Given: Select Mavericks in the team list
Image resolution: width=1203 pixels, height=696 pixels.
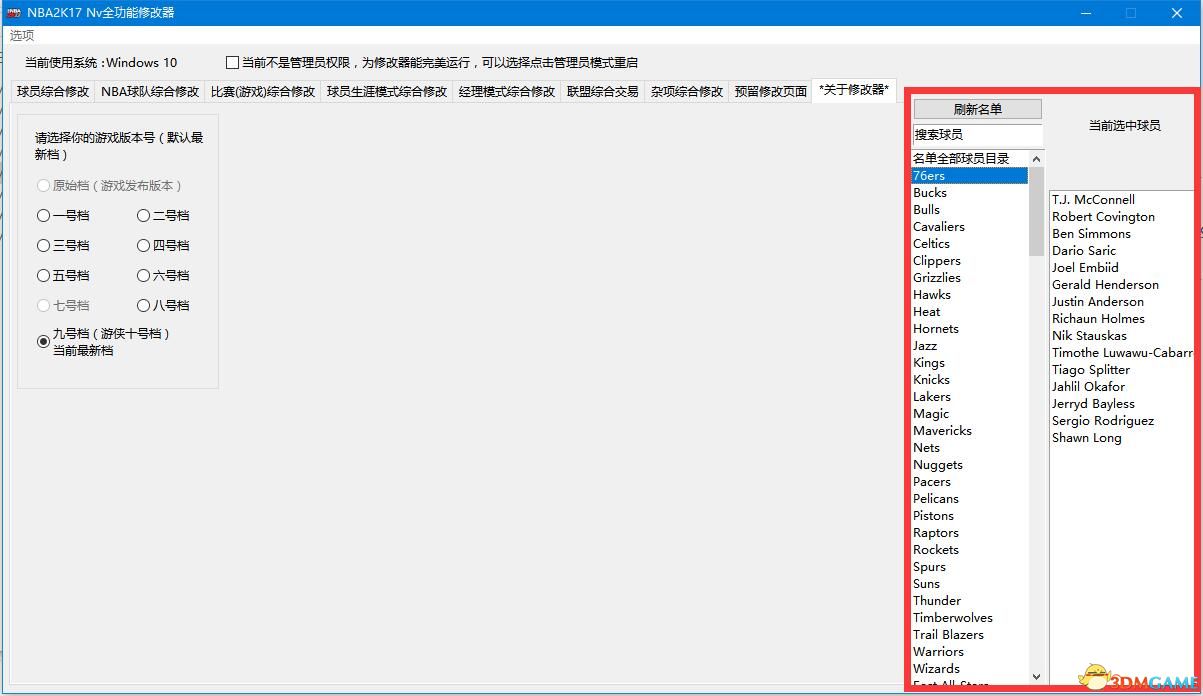Looking at the screenshot, I should [969, 431].
